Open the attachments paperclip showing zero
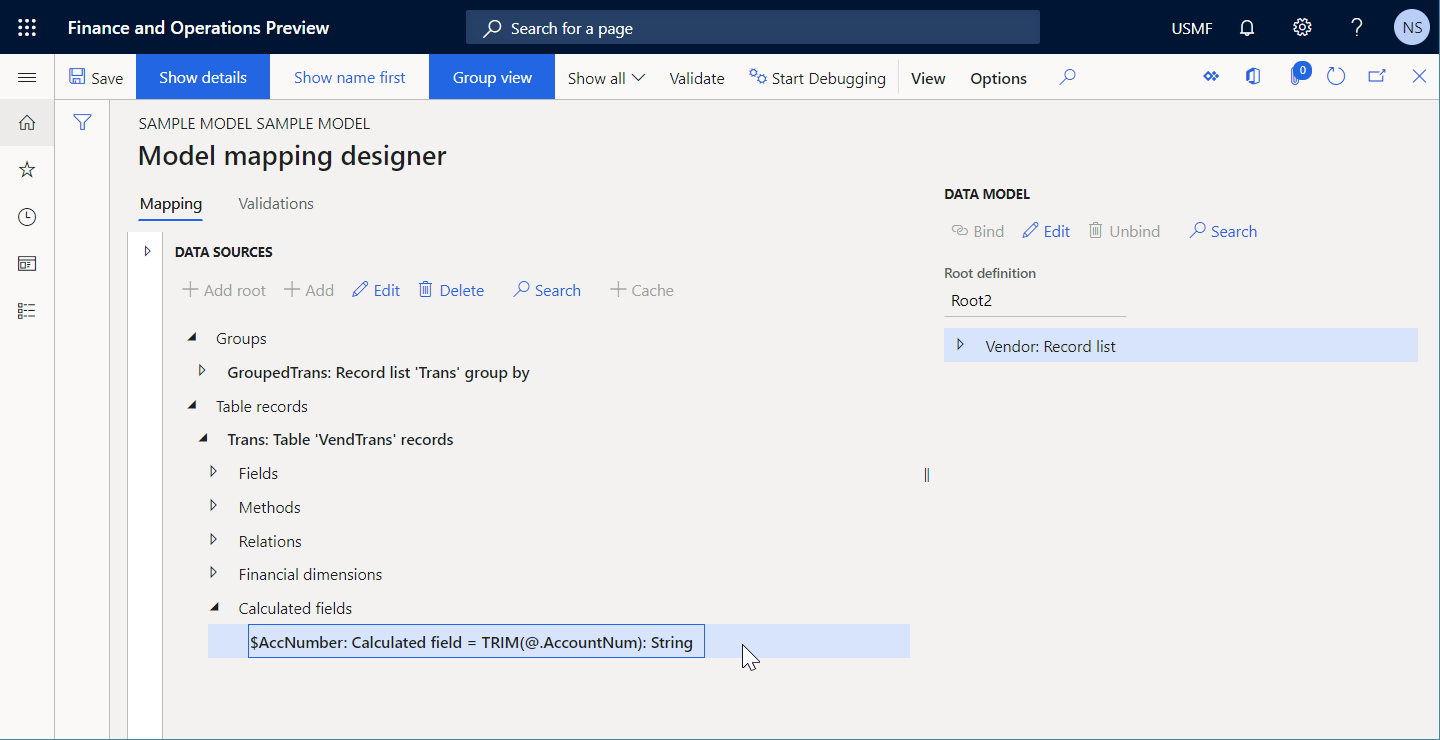Viewport: 1440px width, 740px height. click(x=1295, y=76)
